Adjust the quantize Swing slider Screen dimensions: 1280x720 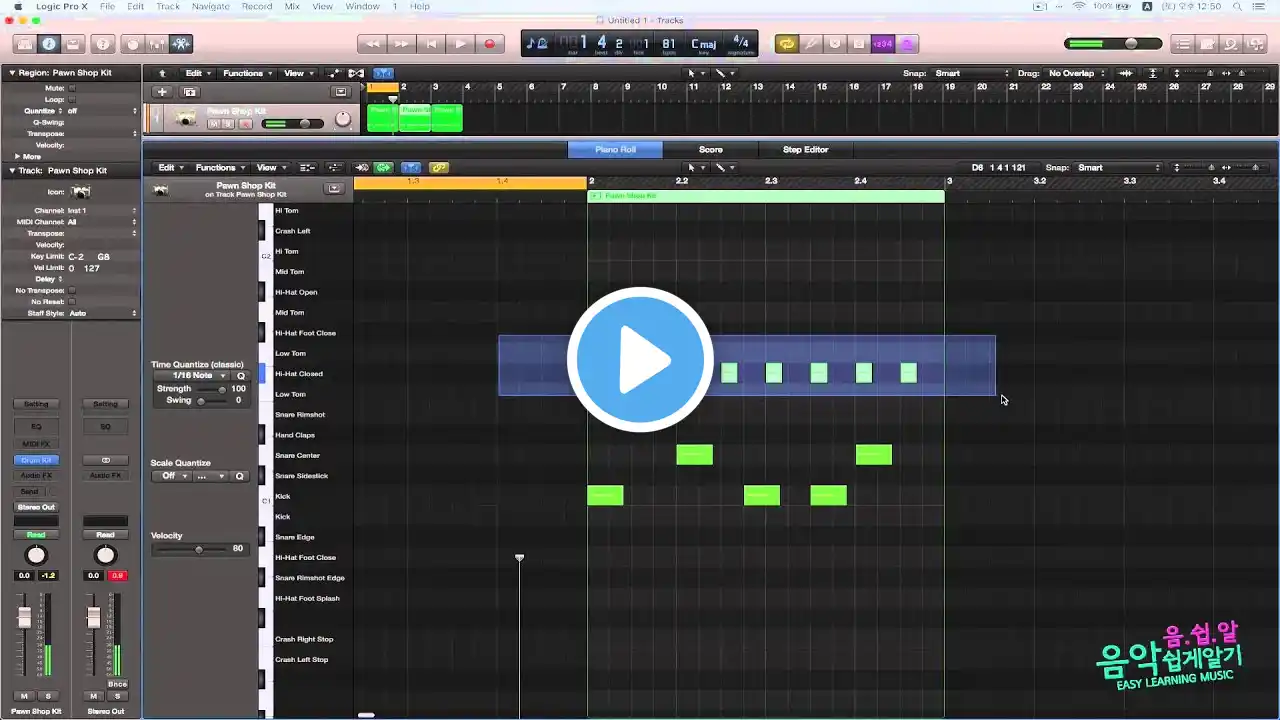[x=211, y=400]
